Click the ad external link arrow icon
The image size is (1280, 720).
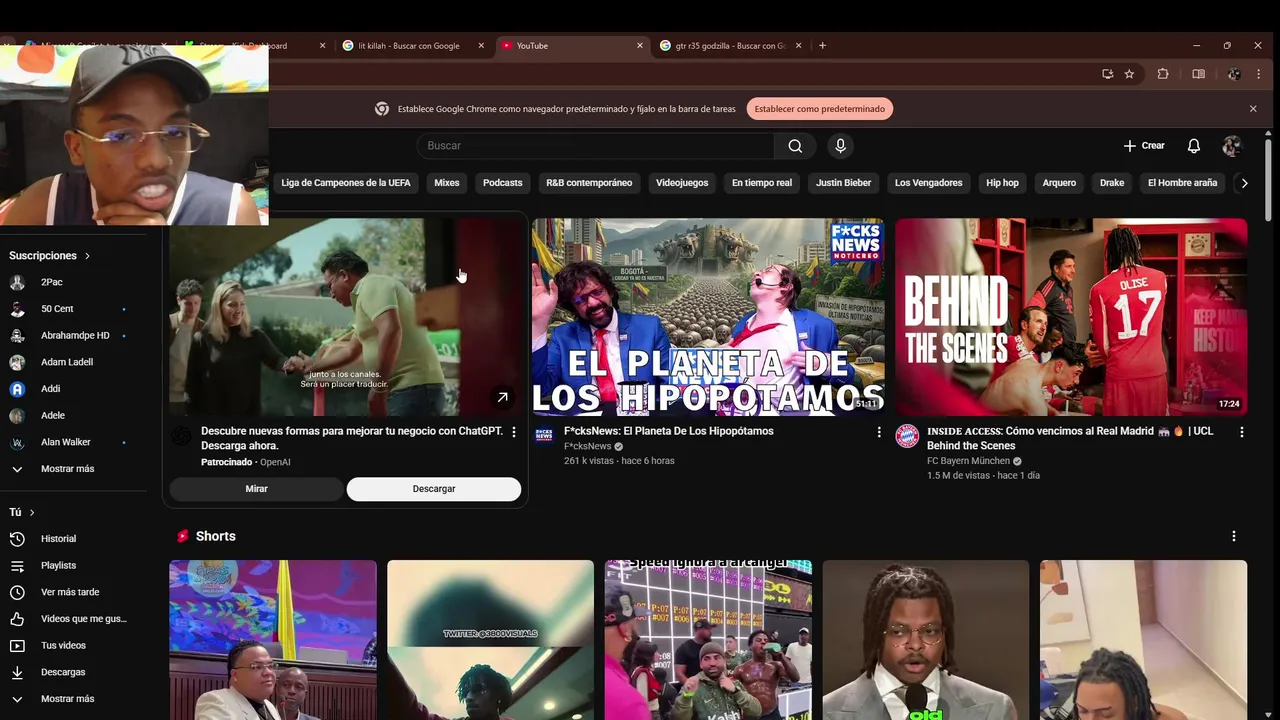502,398
